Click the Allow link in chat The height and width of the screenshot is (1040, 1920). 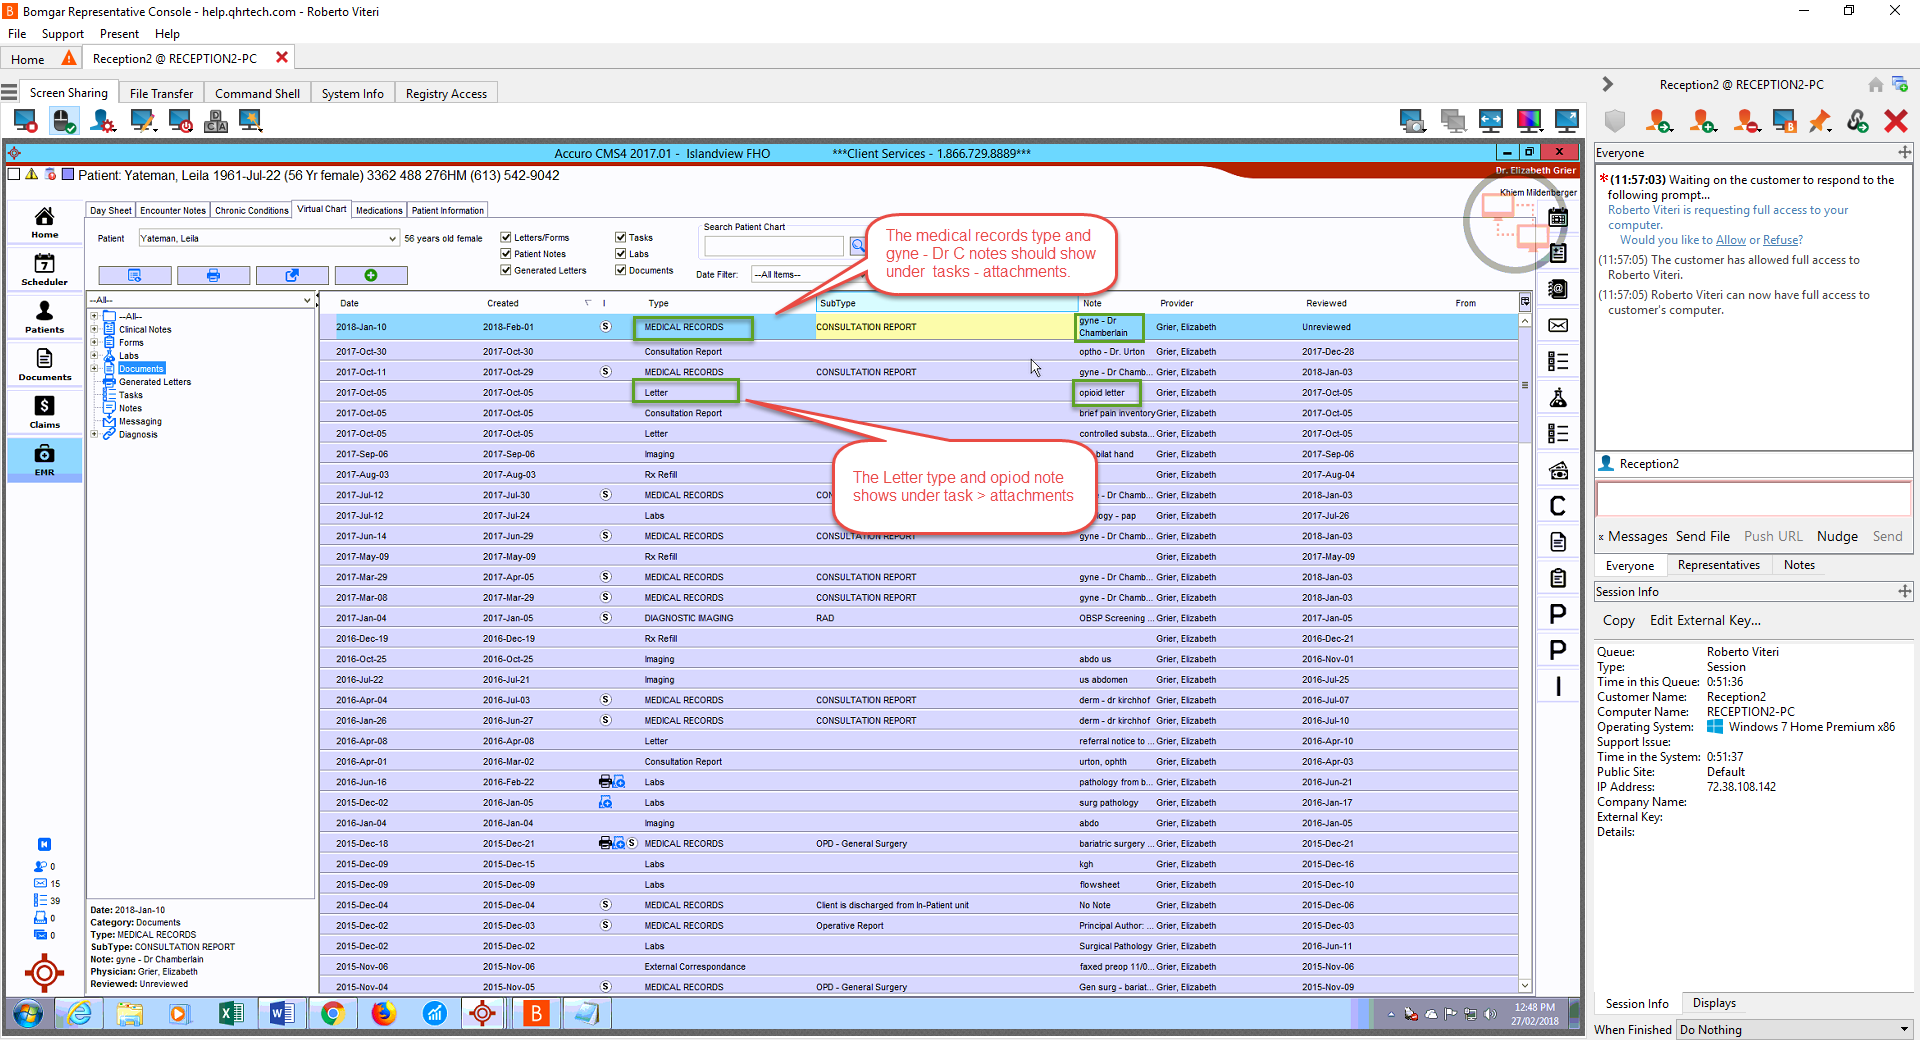1730,240
